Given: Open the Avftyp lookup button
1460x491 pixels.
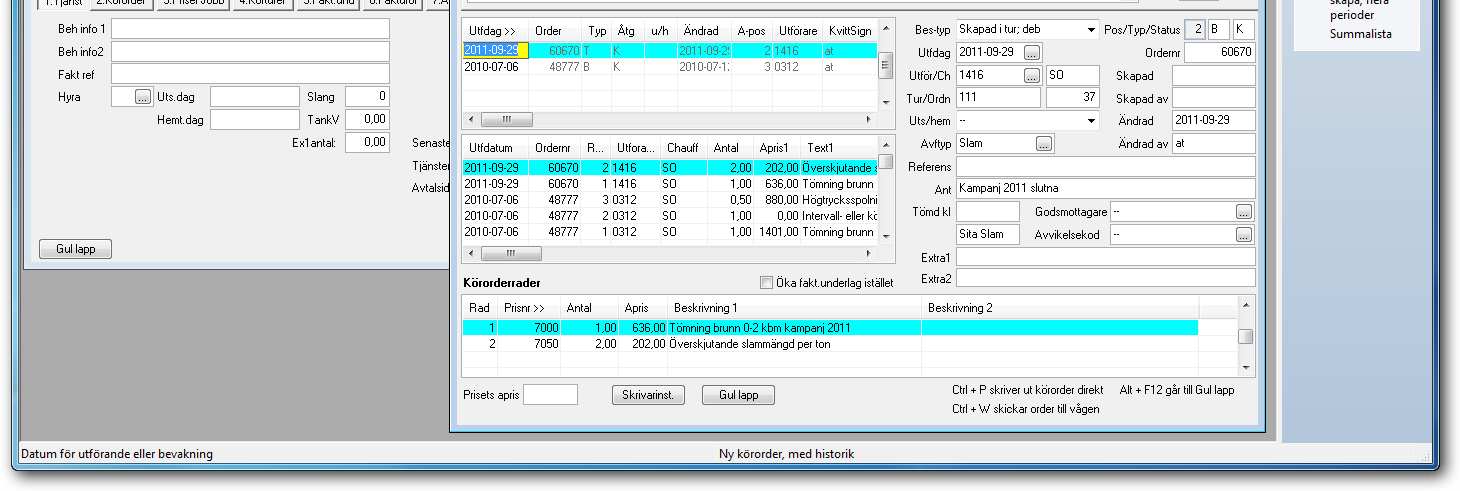Looking at the screenshot, I should pyautogui.click(x=1044, y=143).
